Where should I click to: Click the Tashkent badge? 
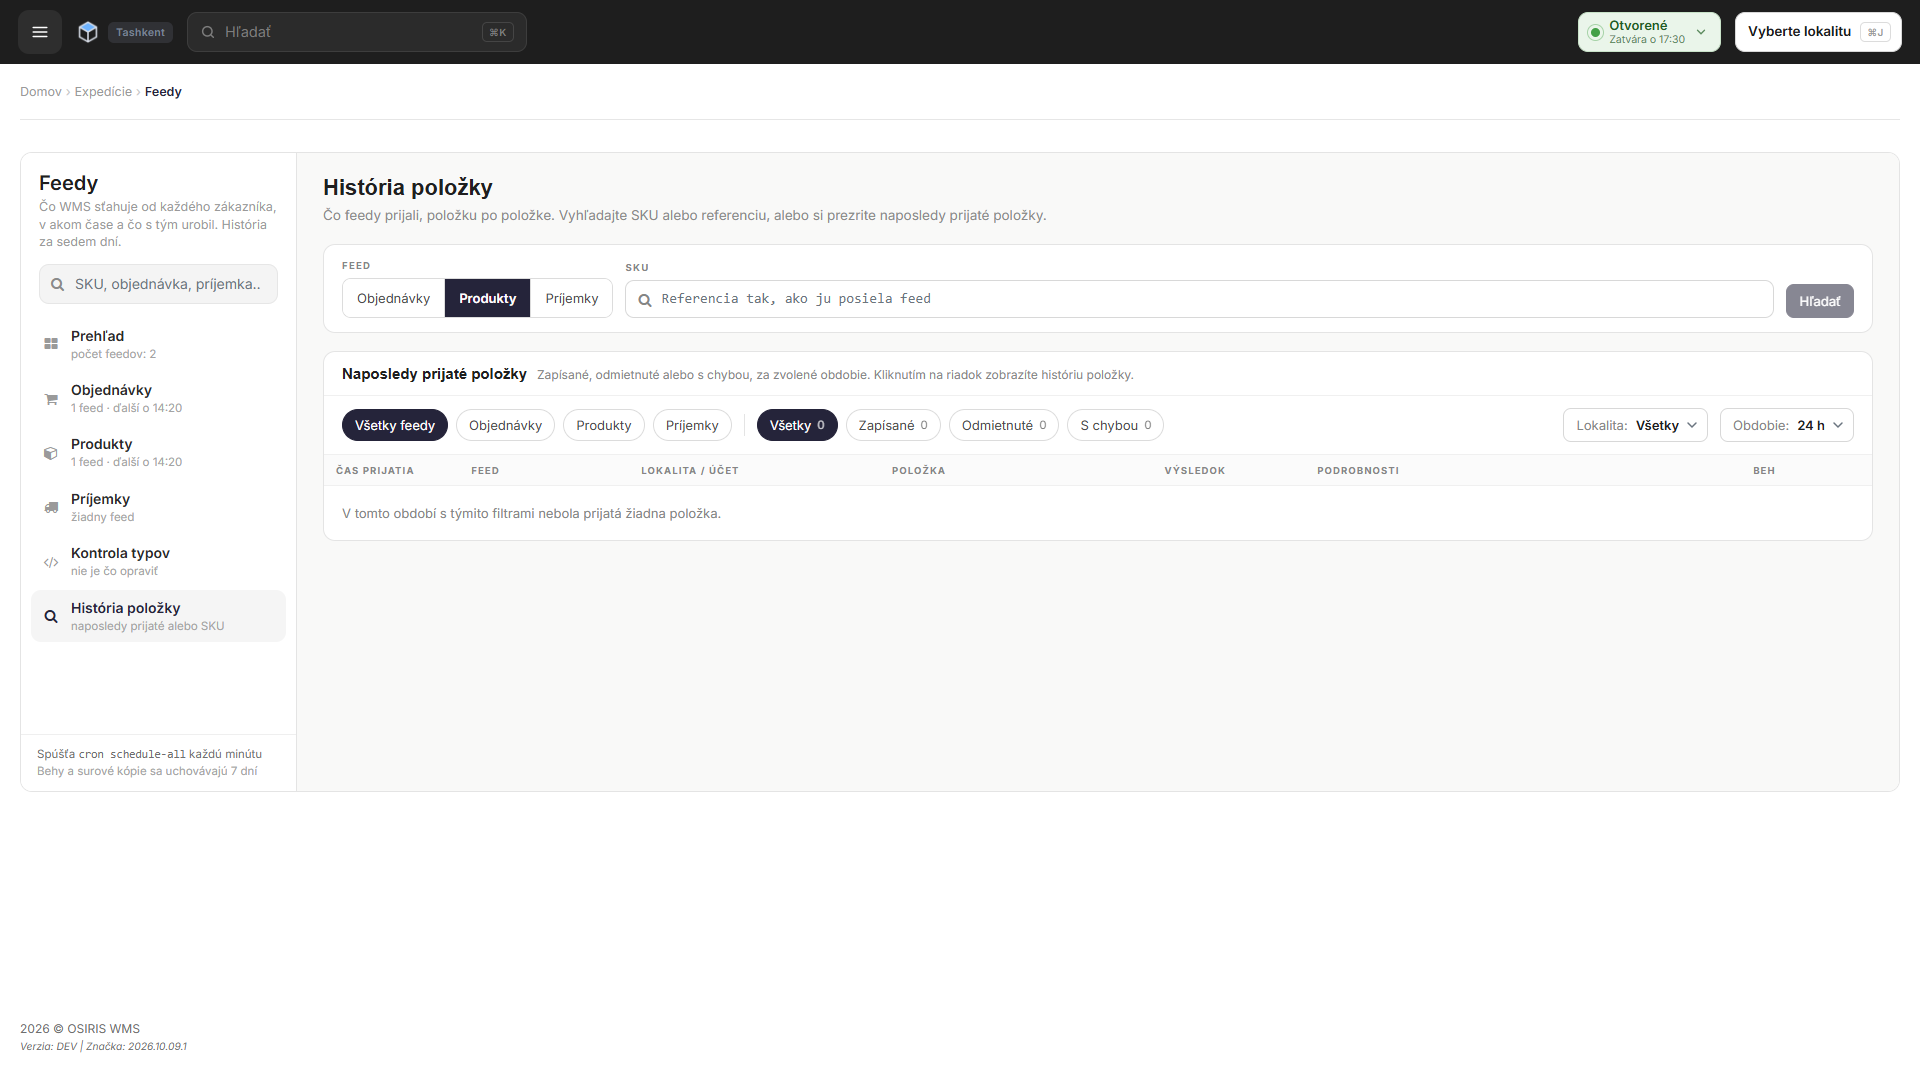[140, 32]
